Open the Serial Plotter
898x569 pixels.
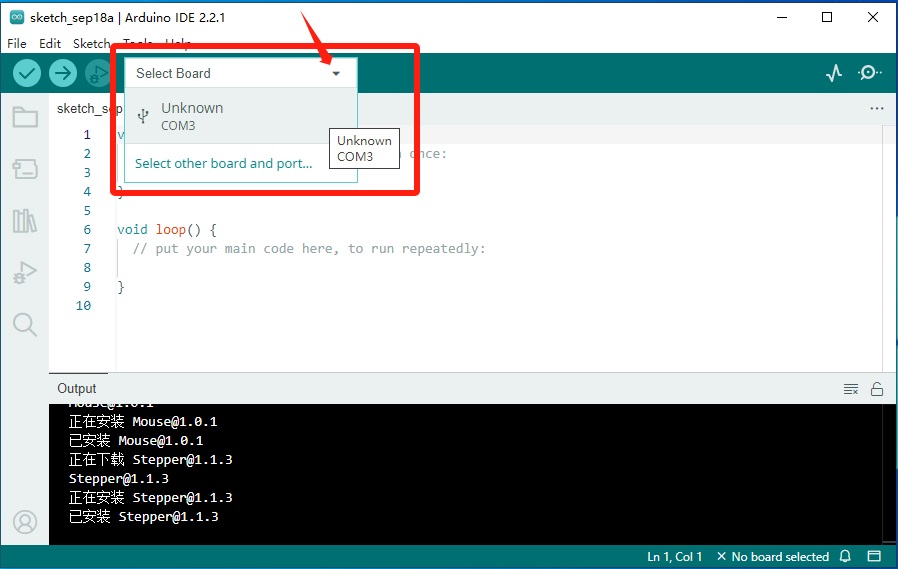pos(834,73)
